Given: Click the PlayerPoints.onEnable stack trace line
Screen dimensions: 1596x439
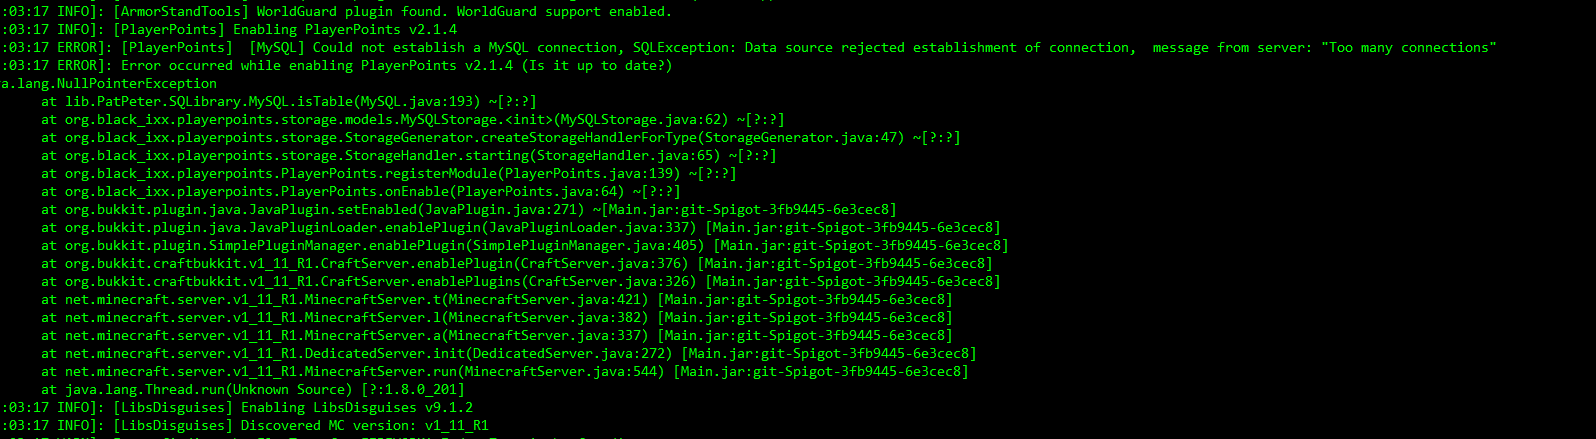Looking at the screenshot, I should point(360,192).
